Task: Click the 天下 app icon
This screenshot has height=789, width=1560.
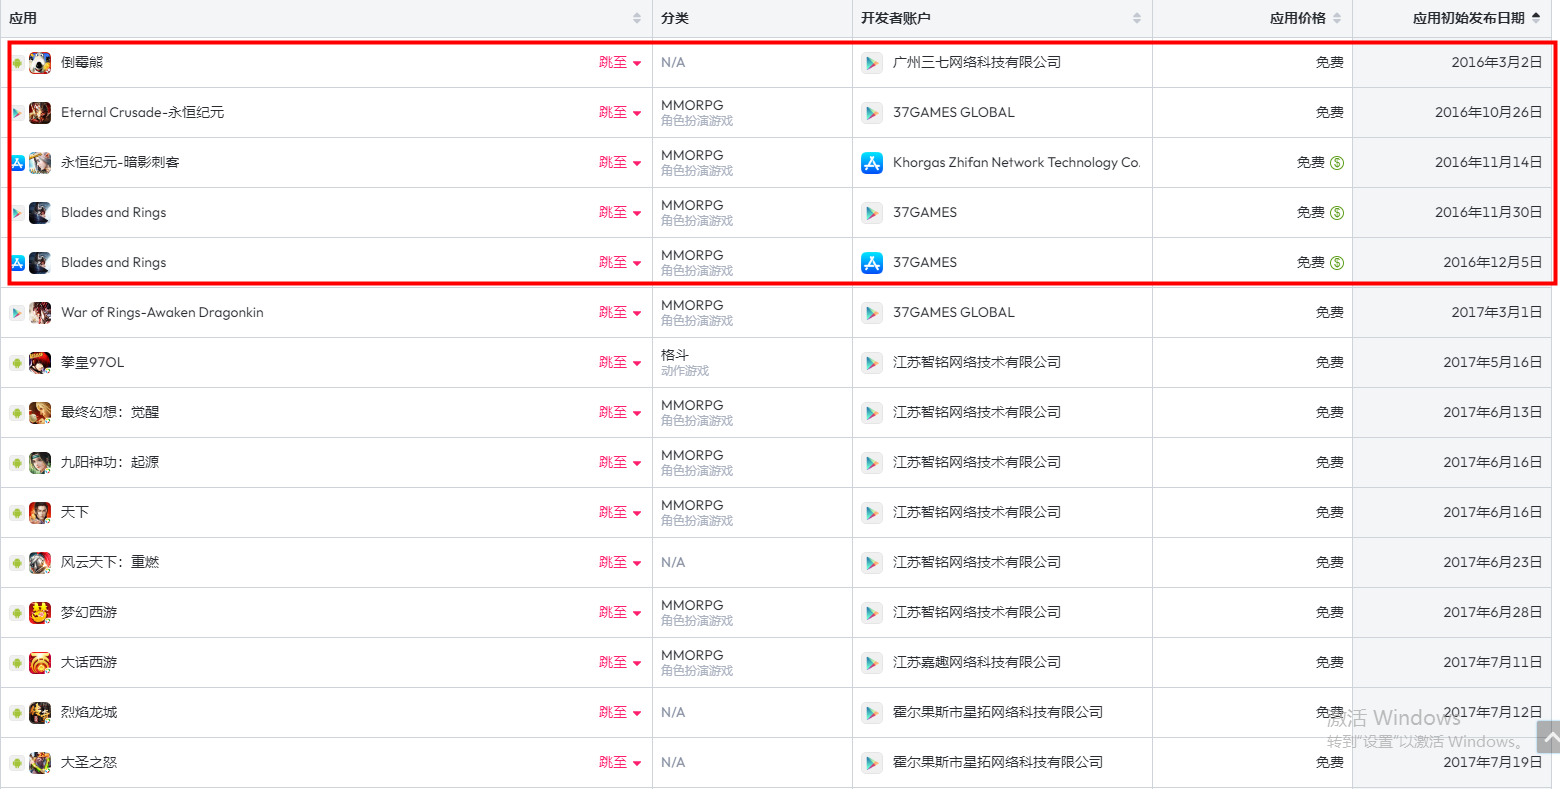Action: pos(40,513)
